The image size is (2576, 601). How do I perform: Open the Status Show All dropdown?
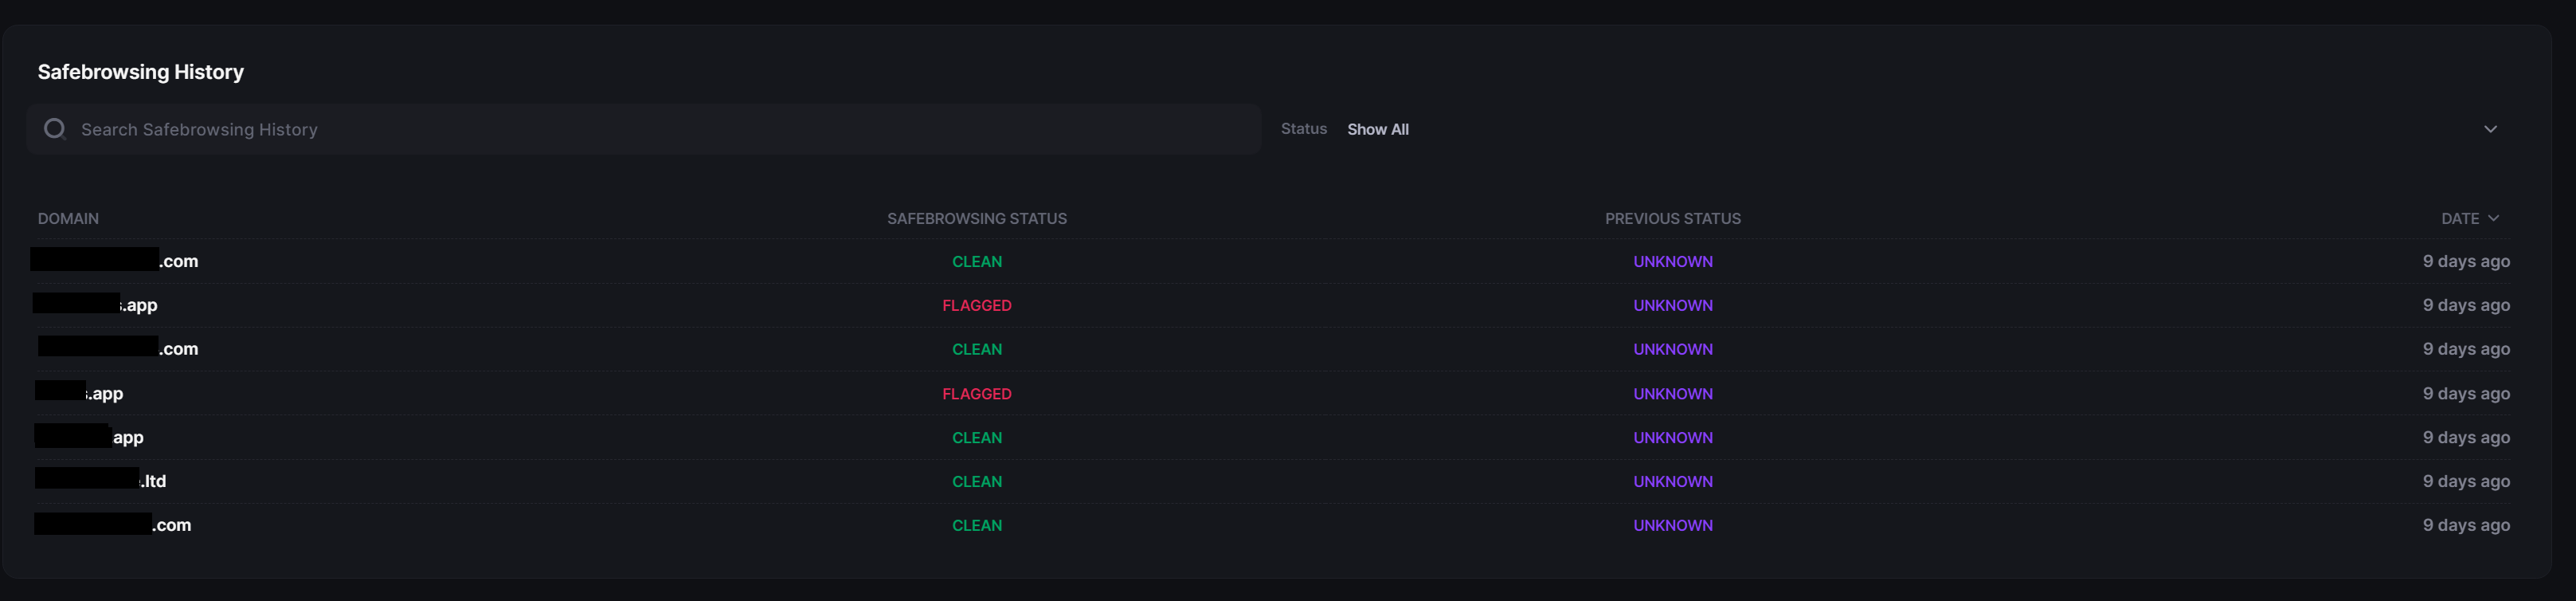pos(1377,129)
